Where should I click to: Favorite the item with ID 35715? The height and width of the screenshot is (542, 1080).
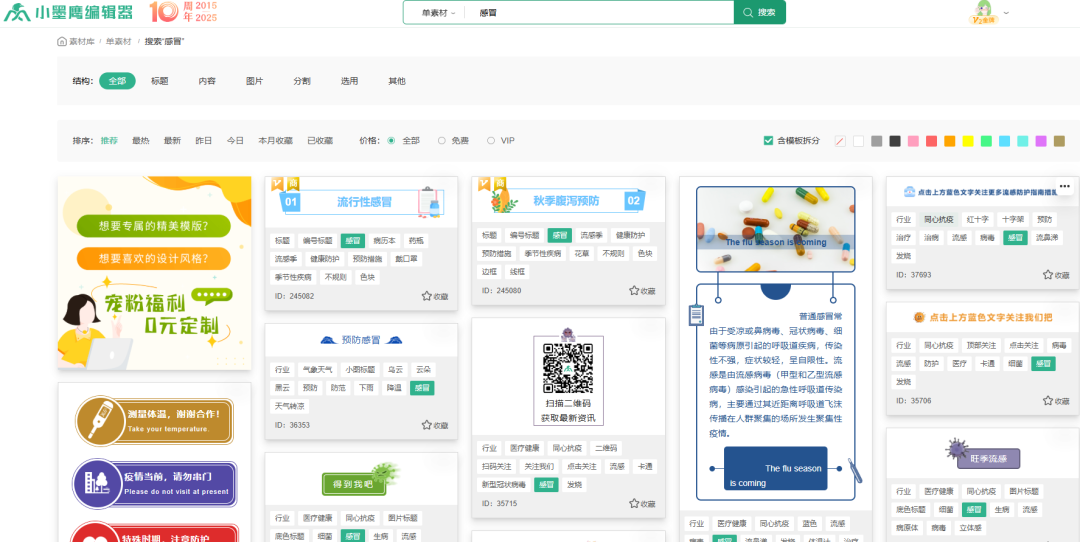tap(642, 503)
